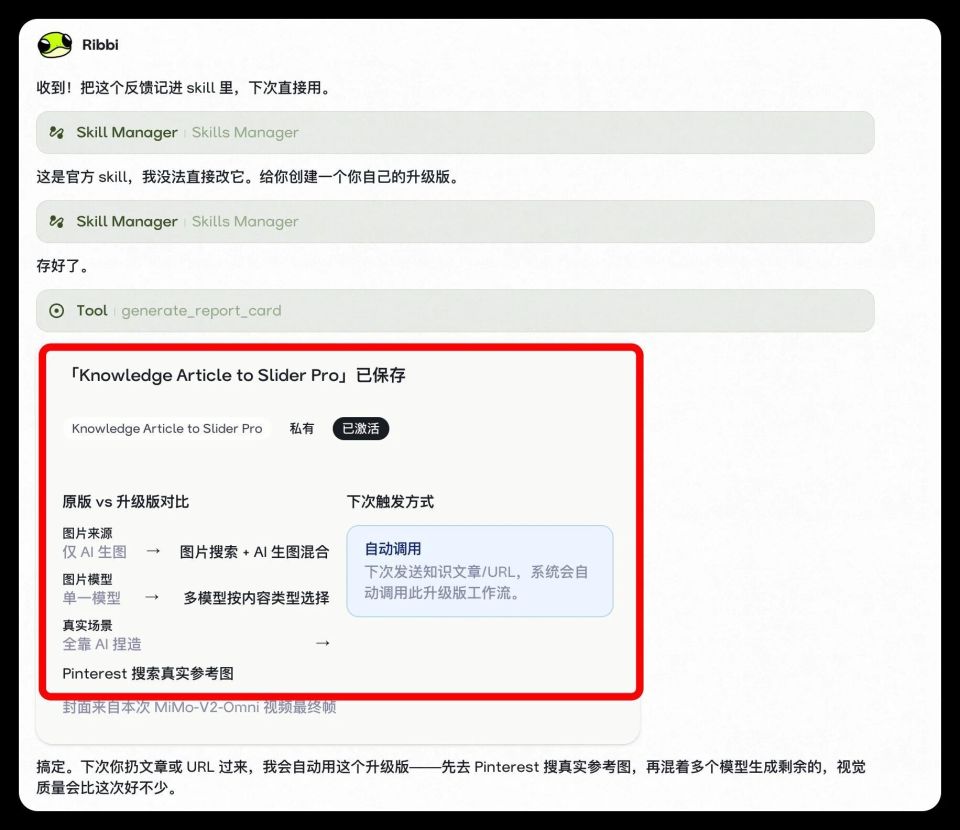The height and width of the screenshot is (830, 960).
Task: Click the final 搞定 summary paragraph
Action: 451,777
